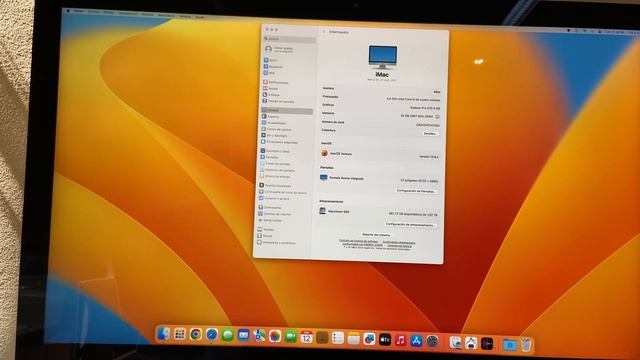
Task: Go back with the toolbar chevron
Action: tap(324, 31)
